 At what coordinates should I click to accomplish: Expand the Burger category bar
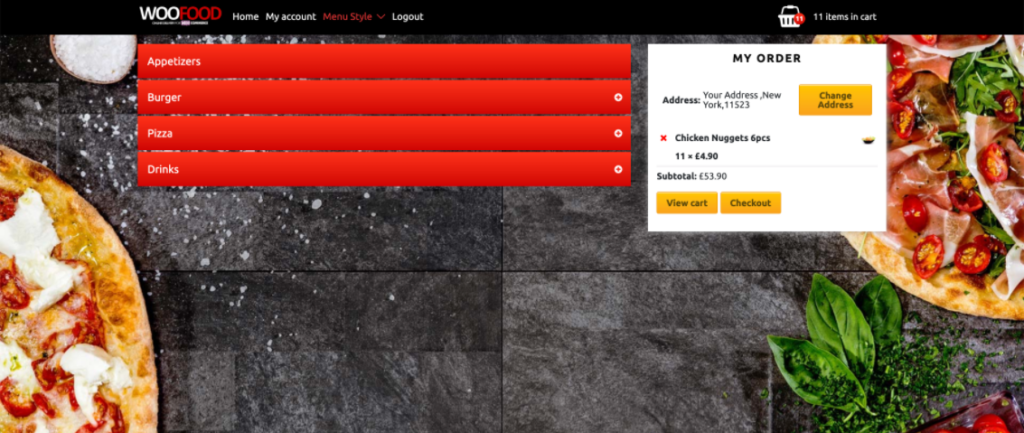coord(384,97)
